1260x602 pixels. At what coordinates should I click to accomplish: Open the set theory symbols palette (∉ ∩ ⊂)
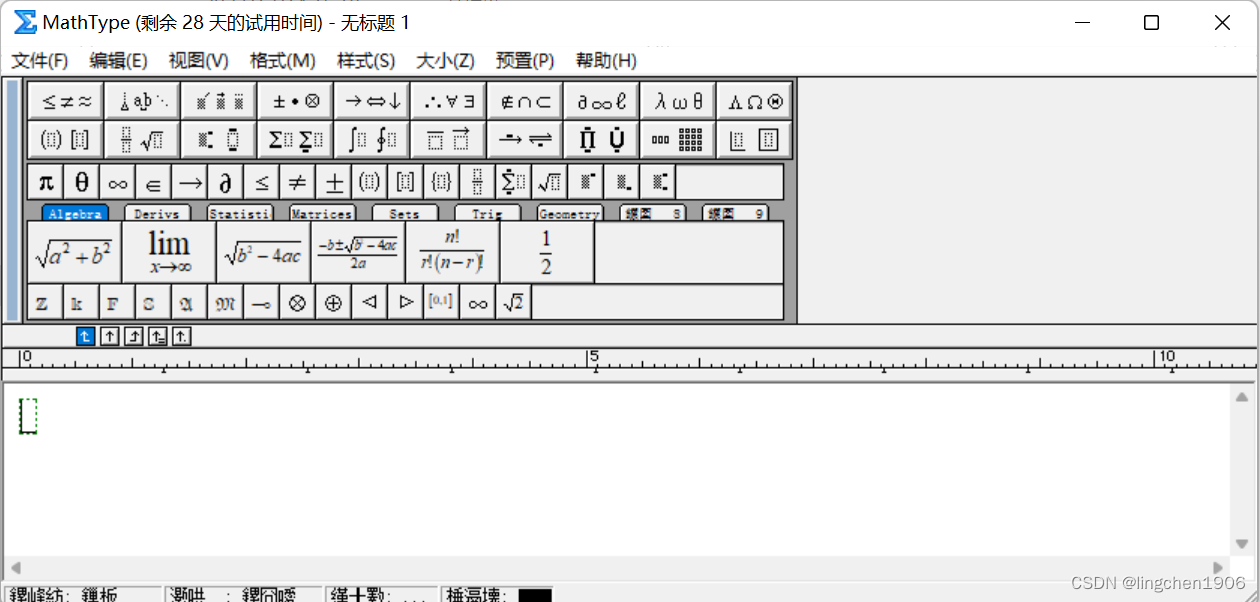tap(525, 101)
